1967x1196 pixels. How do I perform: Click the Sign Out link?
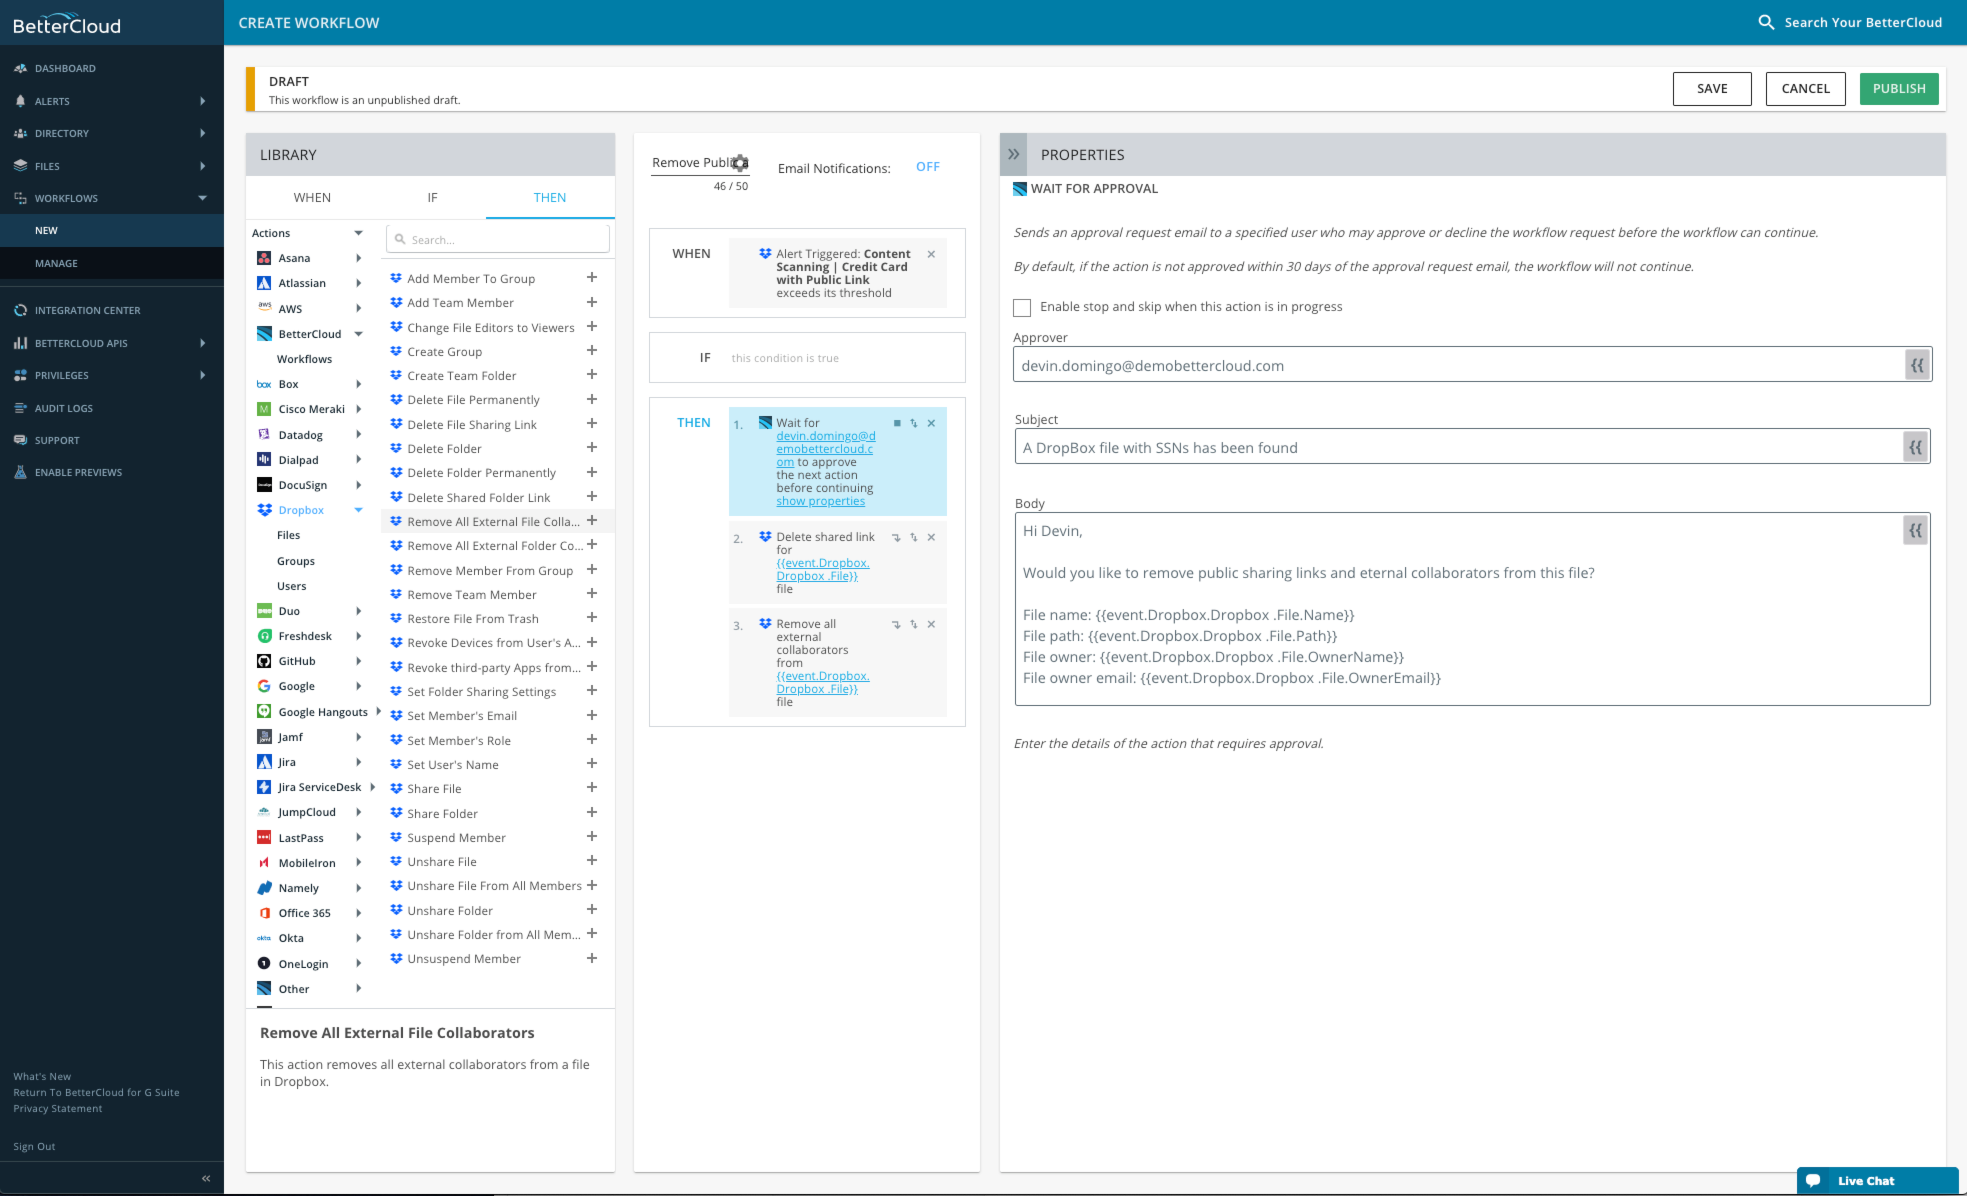click(34, 1147)
